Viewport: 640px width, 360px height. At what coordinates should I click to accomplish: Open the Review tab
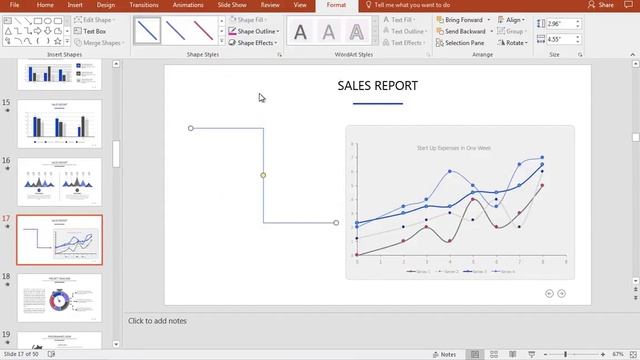(x=270, y=5)
